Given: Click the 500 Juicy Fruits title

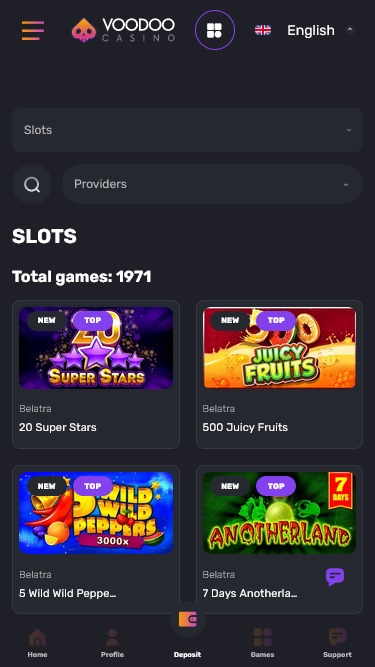Looking at the screenshot, I should click(x=245, y=427).
